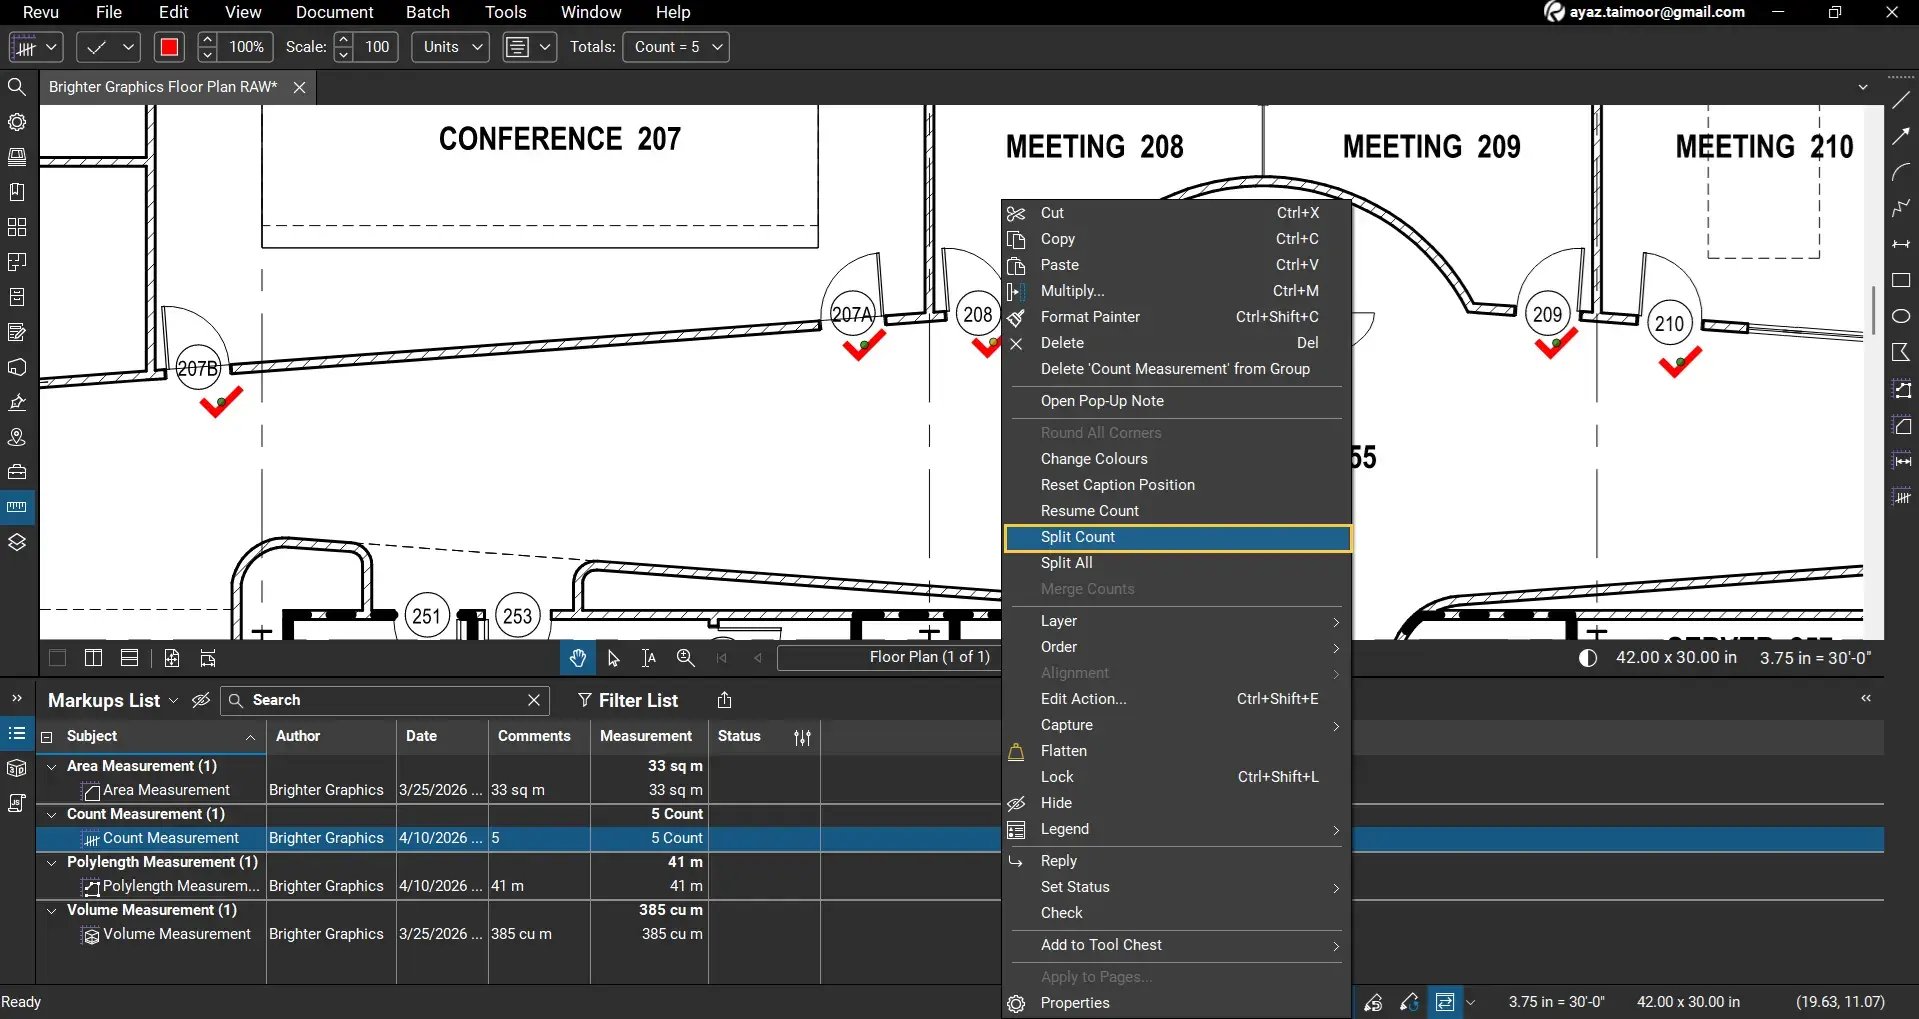
Task: Select the Pan hand tool
Action: [x=577, y=658]
